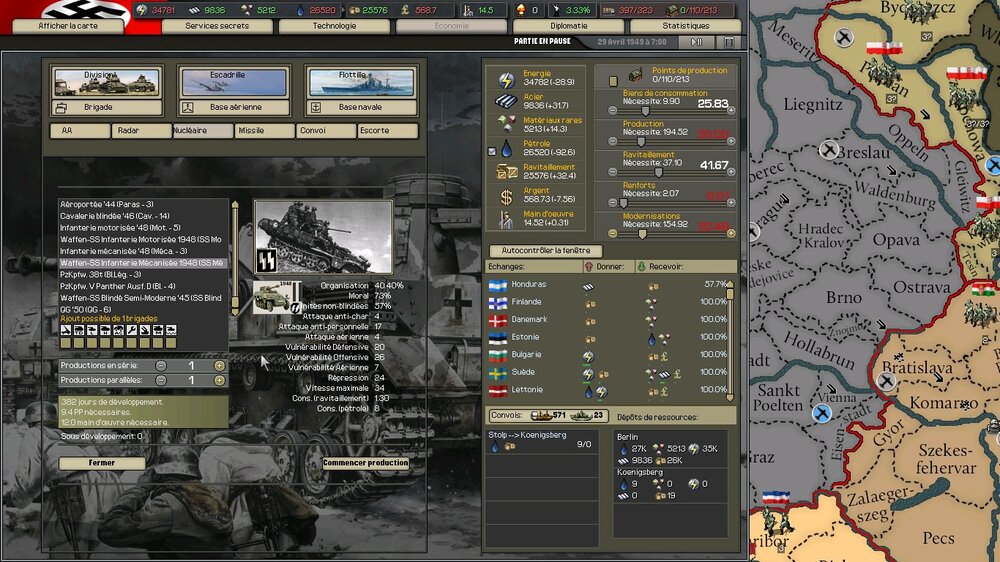This screenshot has height=562, width=1000.
Task: Click the Division tank image button
Action: pos(107,82)
